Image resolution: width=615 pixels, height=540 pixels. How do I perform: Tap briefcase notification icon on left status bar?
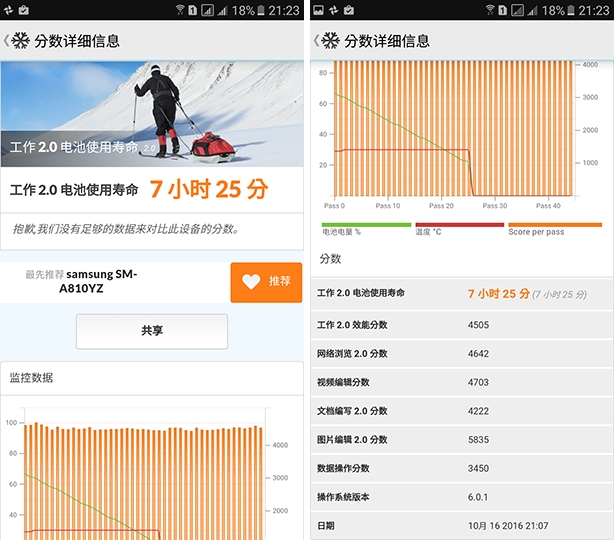24,10
